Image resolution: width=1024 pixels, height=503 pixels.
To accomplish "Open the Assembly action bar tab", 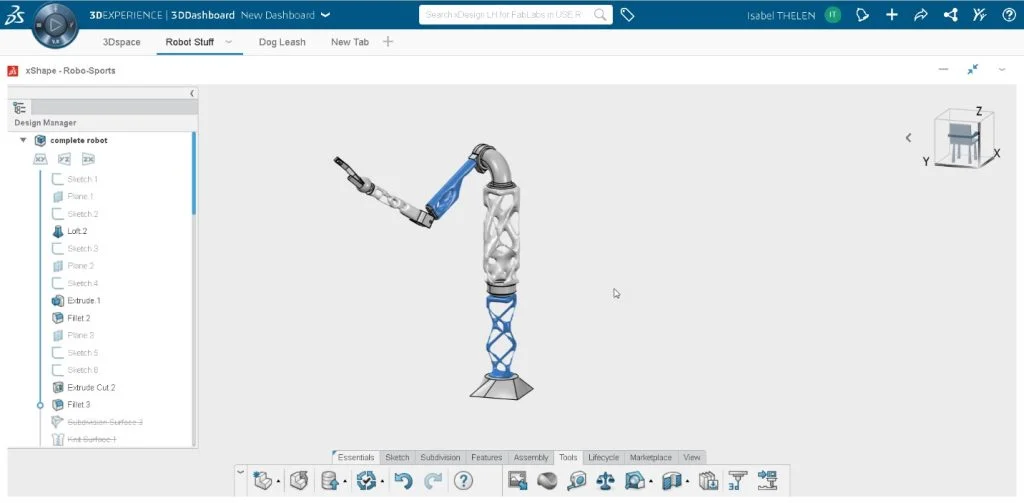I will [531, 457].
